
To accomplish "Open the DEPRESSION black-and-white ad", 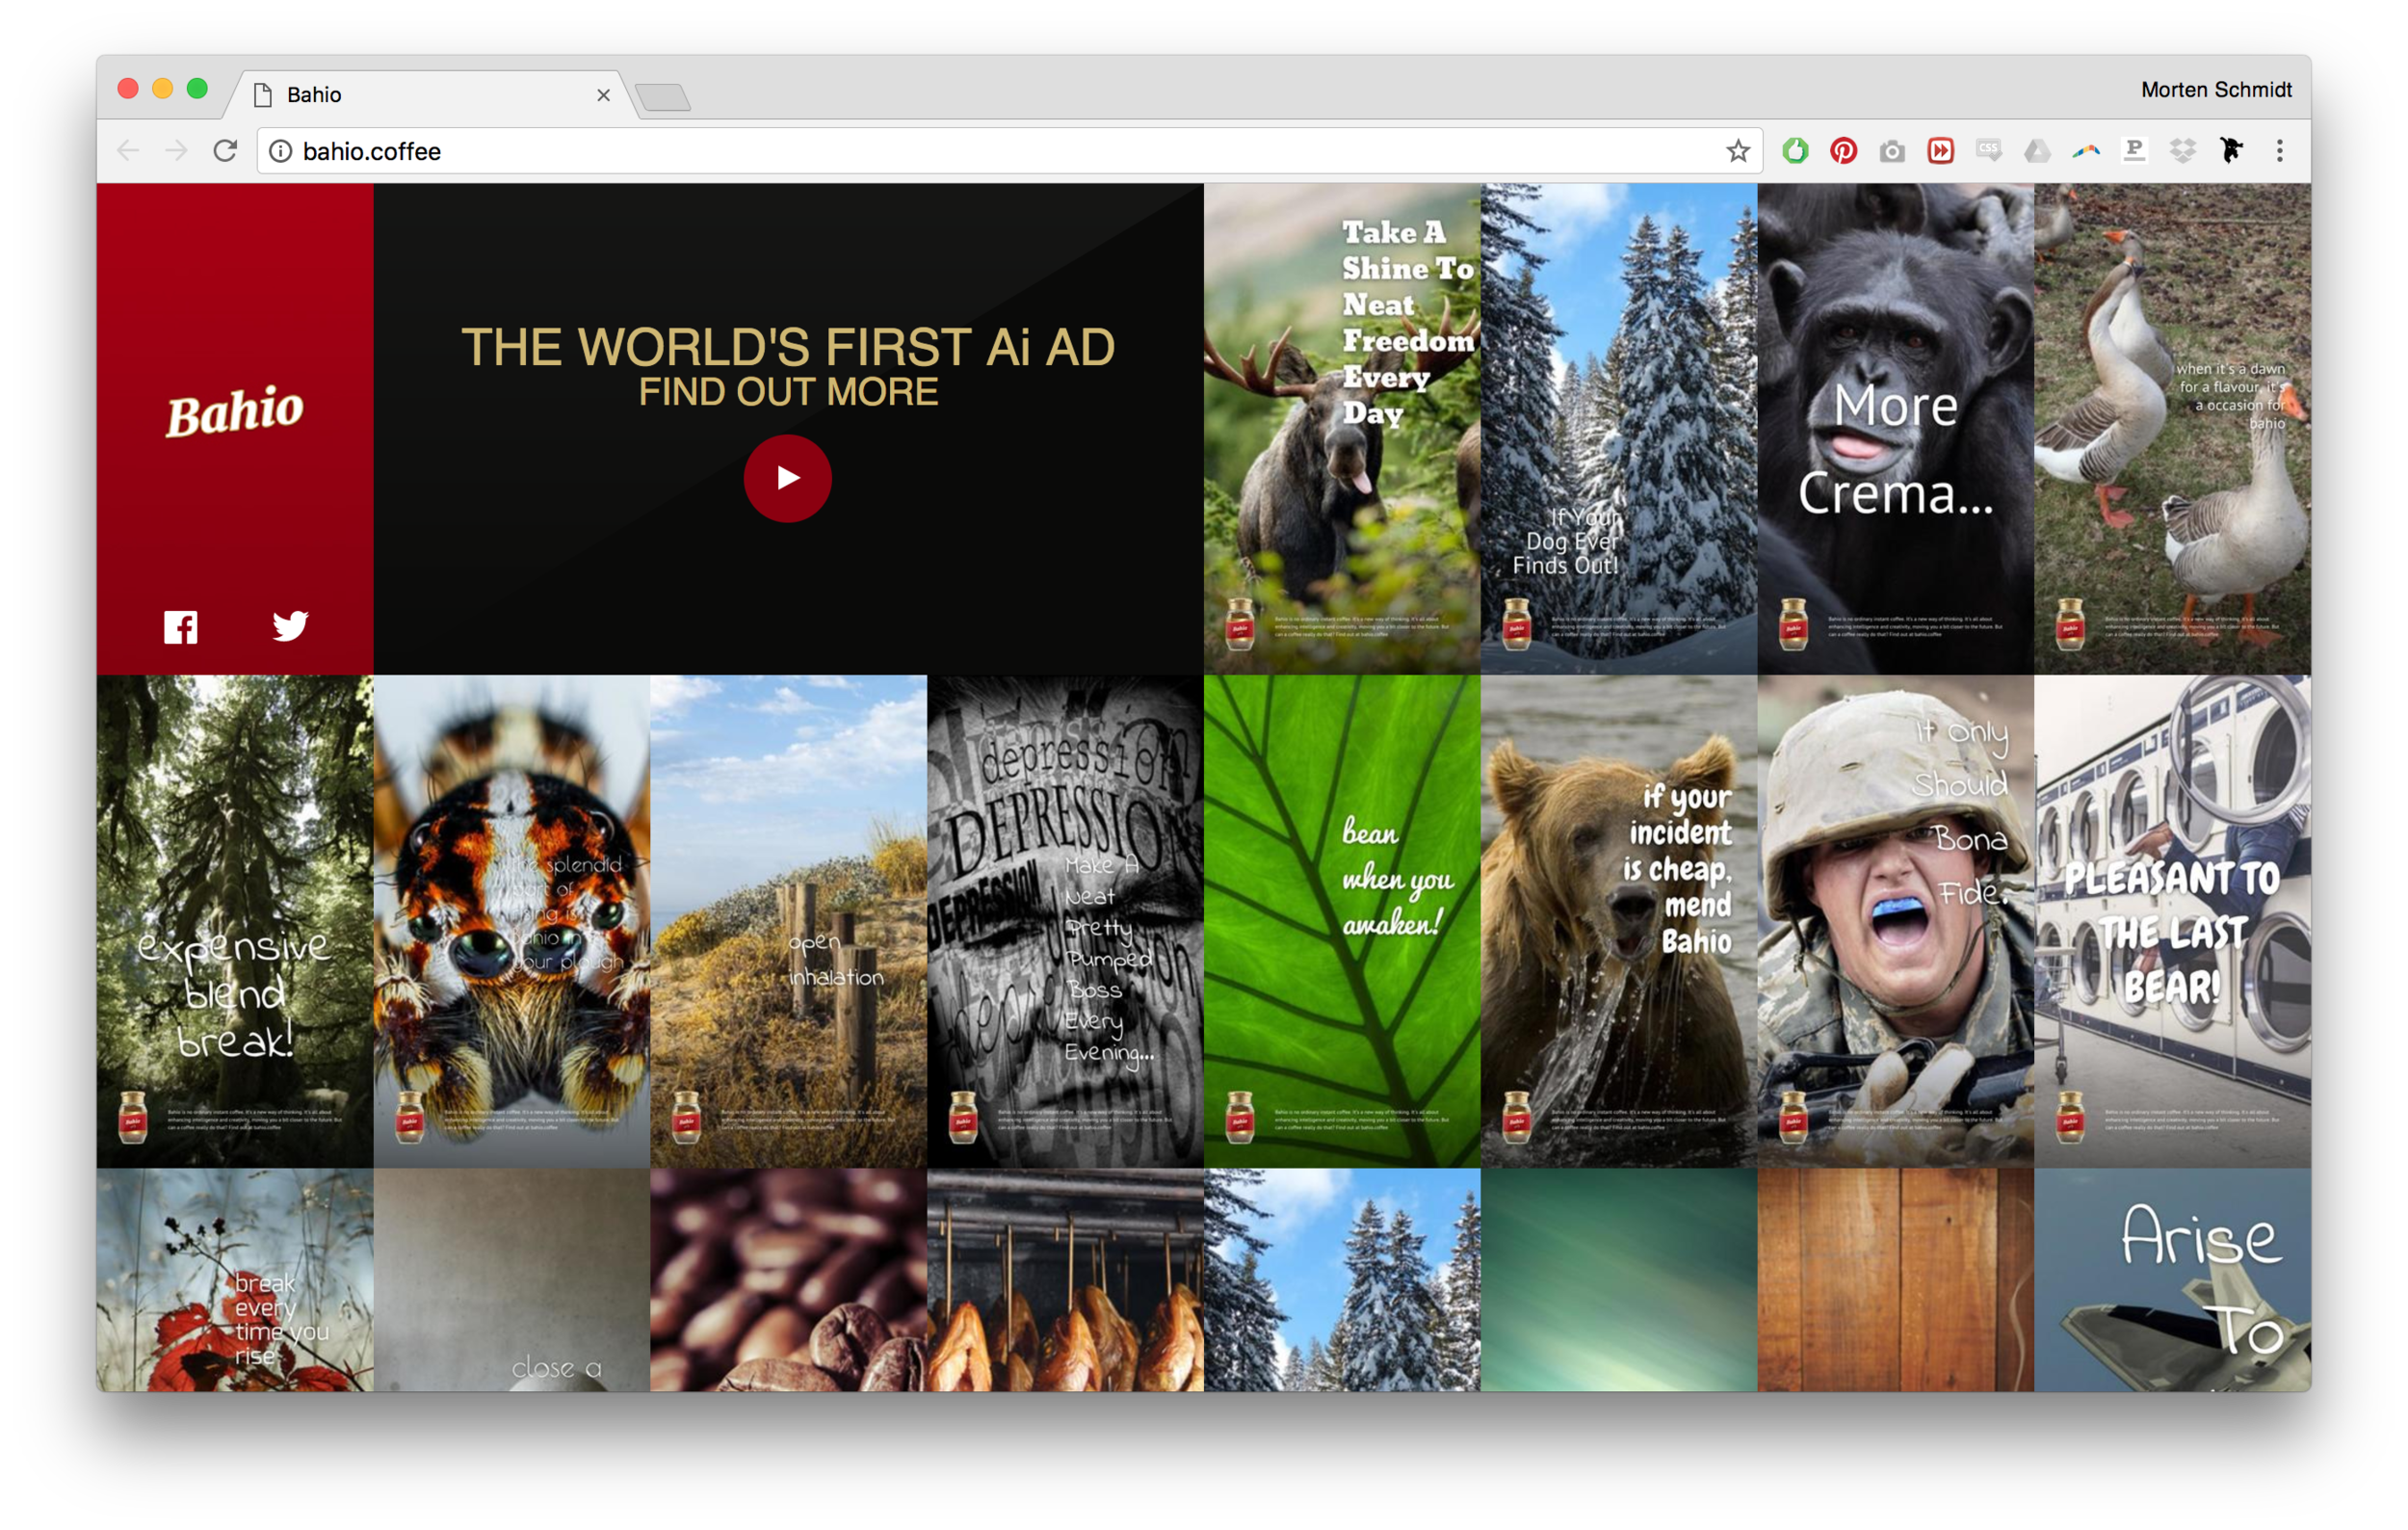I will (x=1065, y=922).
